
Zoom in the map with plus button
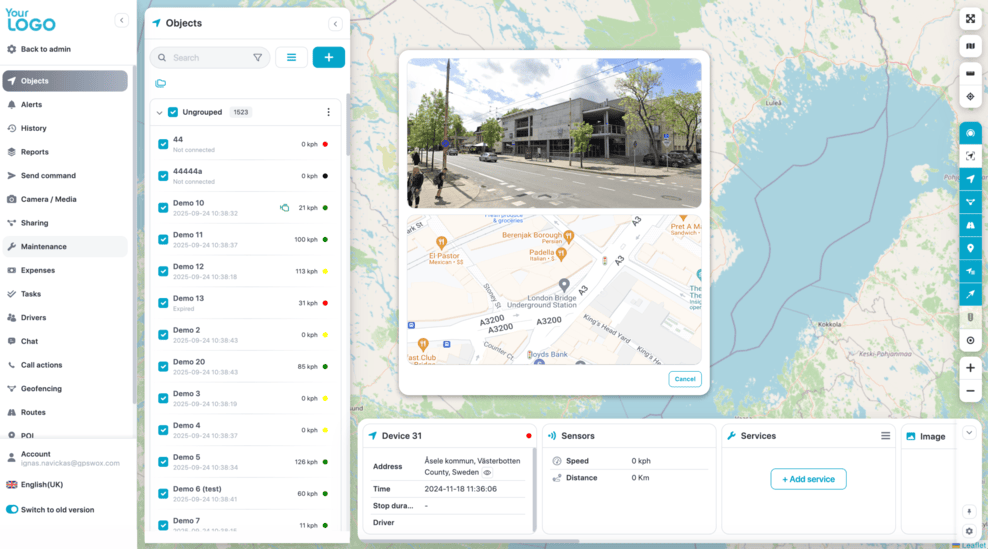point(970,367)
